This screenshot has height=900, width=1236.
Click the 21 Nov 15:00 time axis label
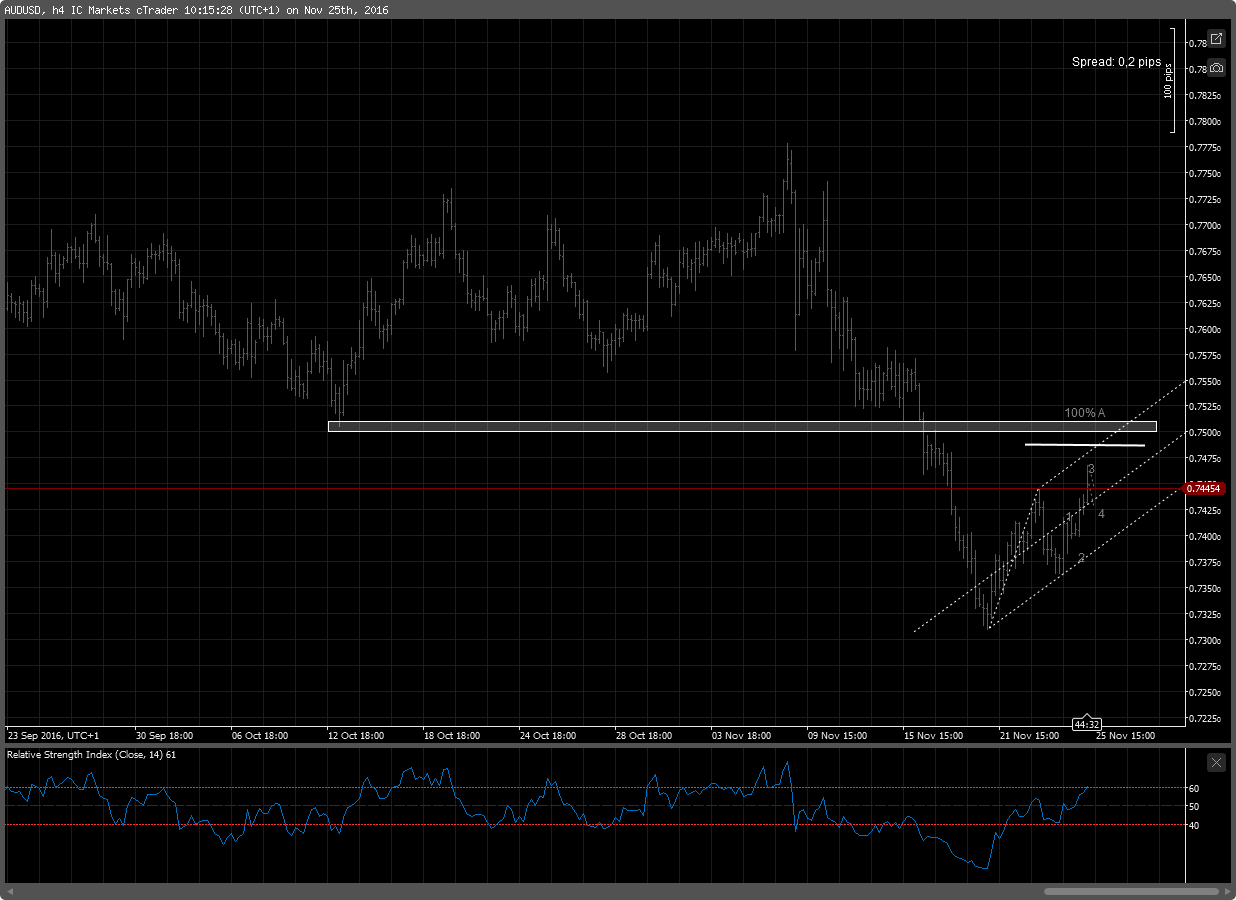[x=1028, y=735]
